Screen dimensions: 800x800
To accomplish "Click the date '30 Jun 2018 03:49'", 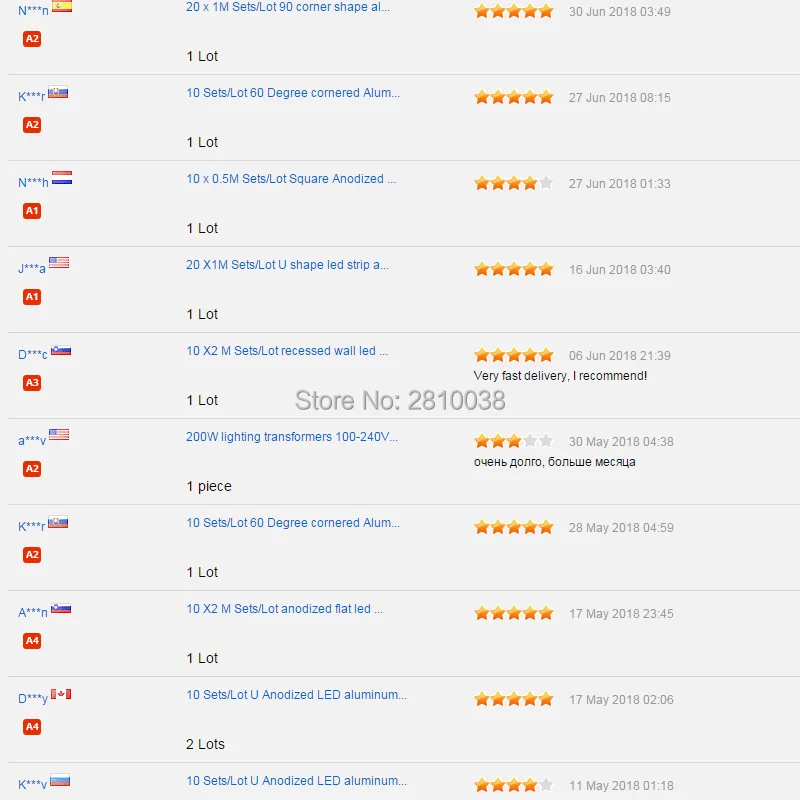I will 619,12.
